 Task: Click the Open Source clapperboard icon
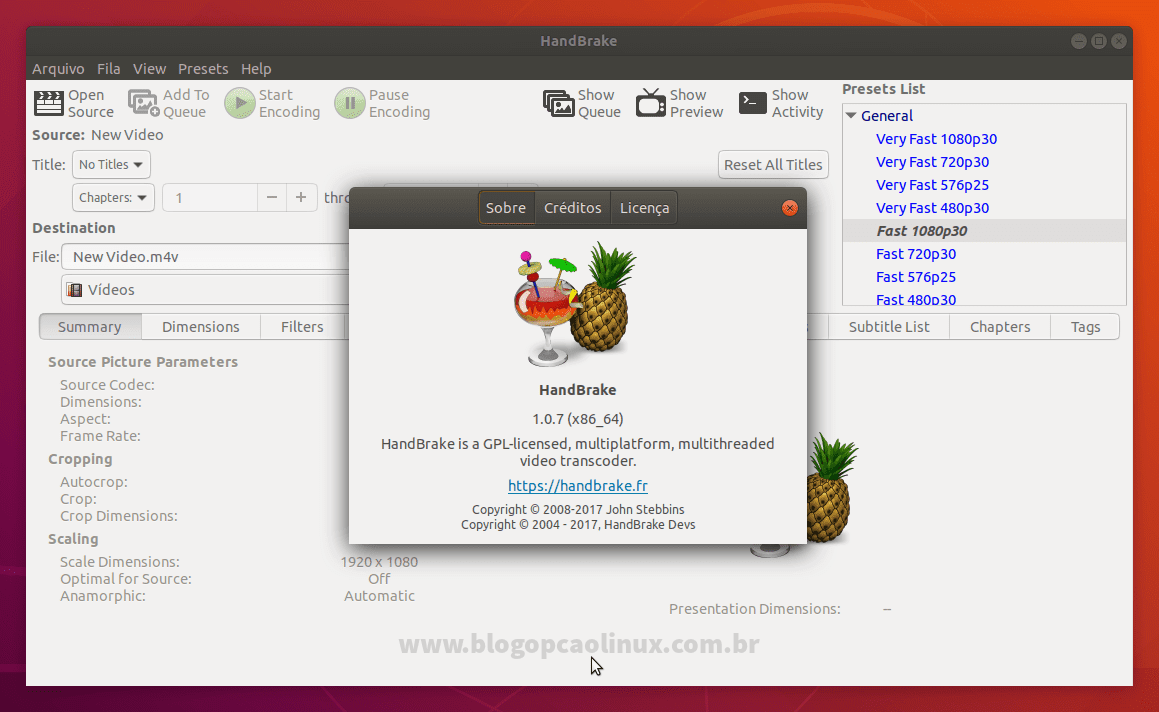click(x=49, y=103)
